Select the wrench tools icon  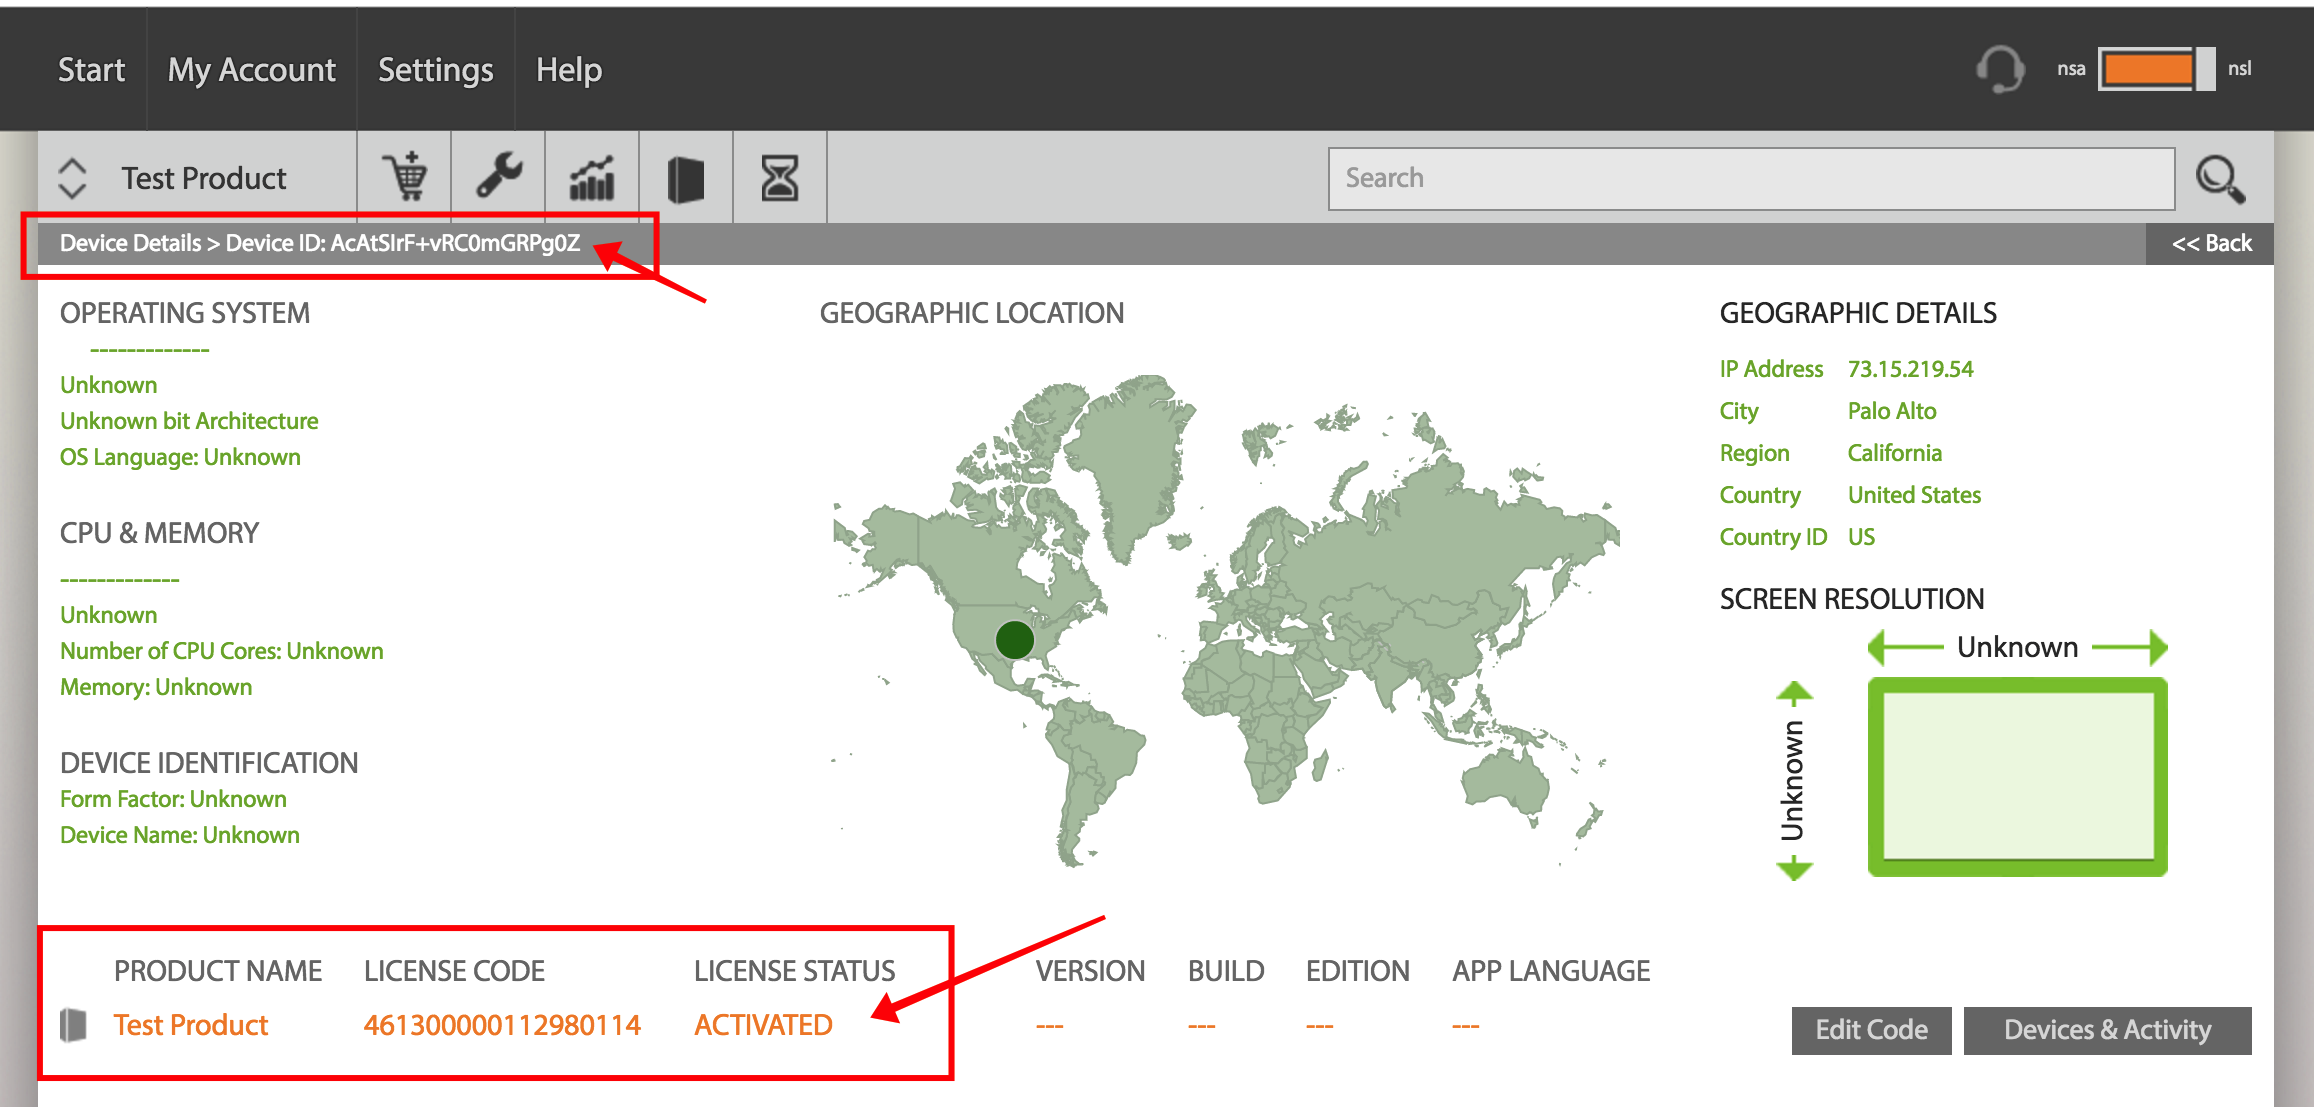pyautogui.click(x=498, y=177)
